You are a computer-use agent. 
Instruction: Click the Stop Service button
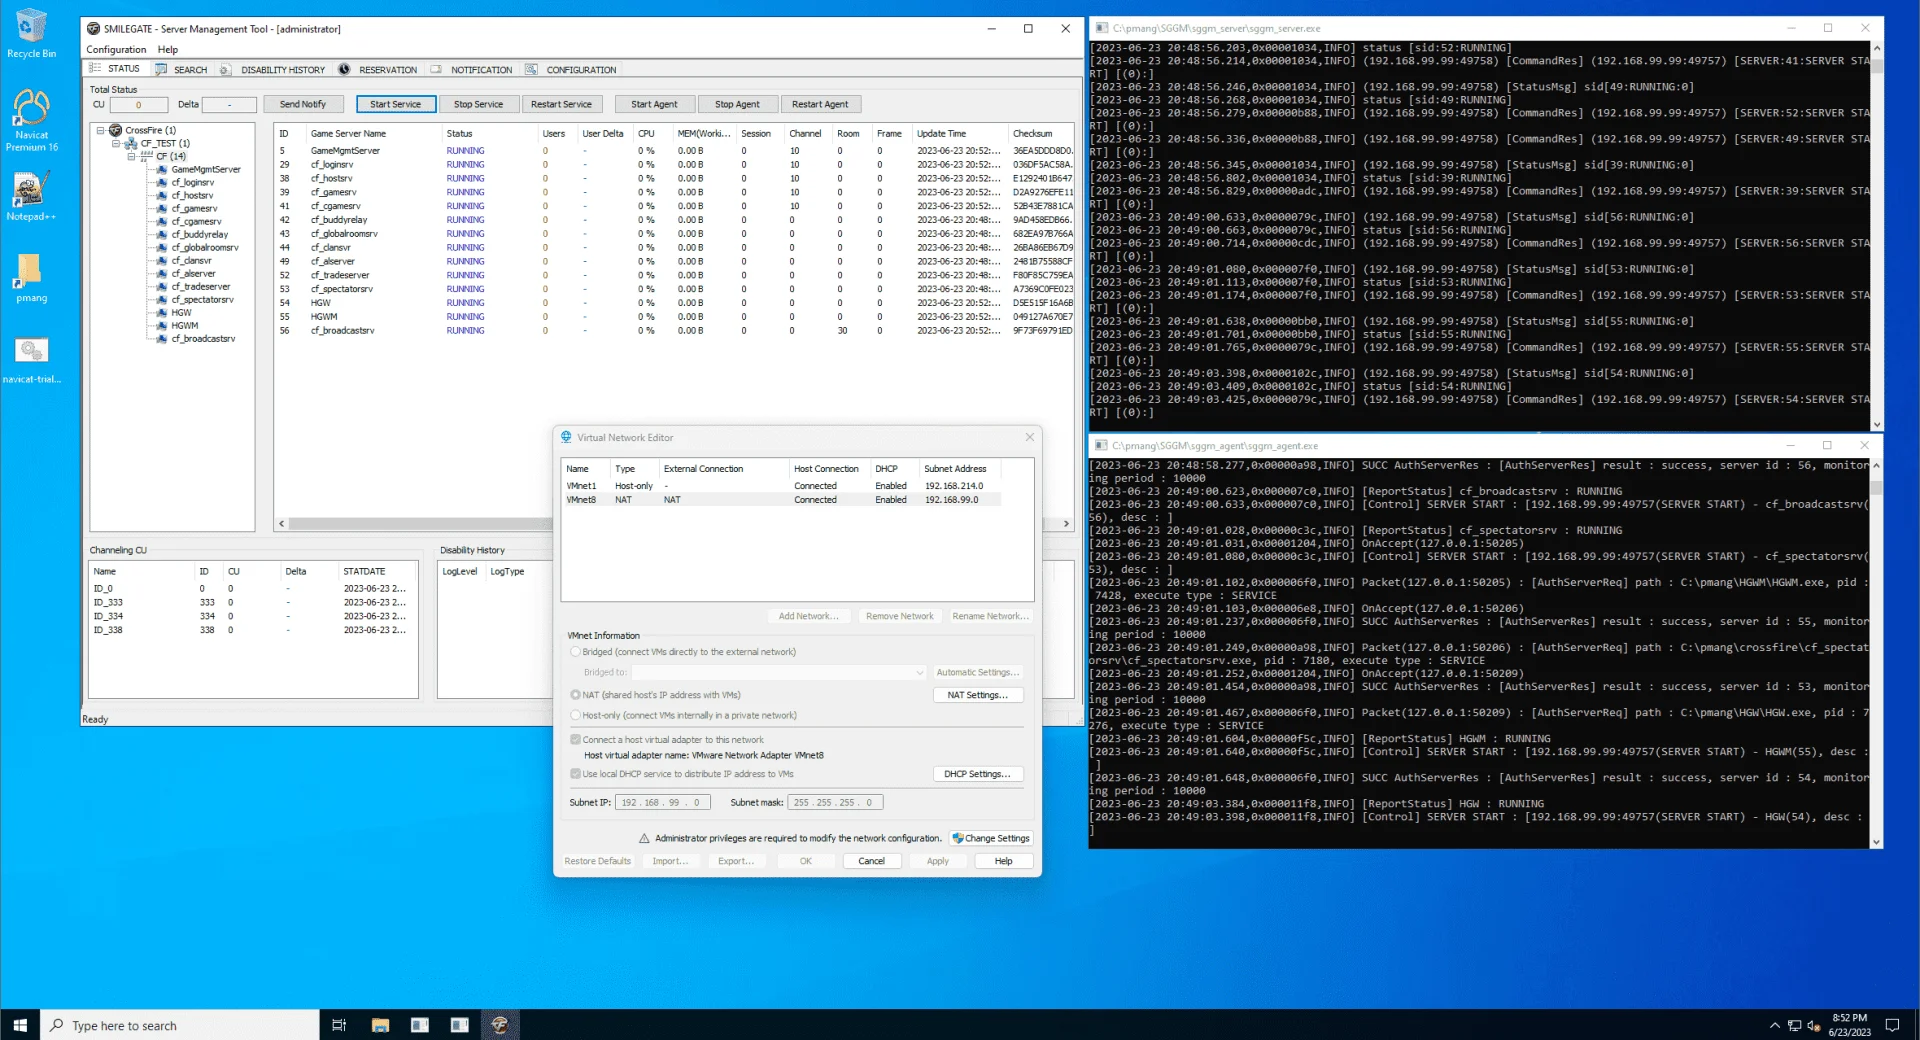[x=478, y=104]
